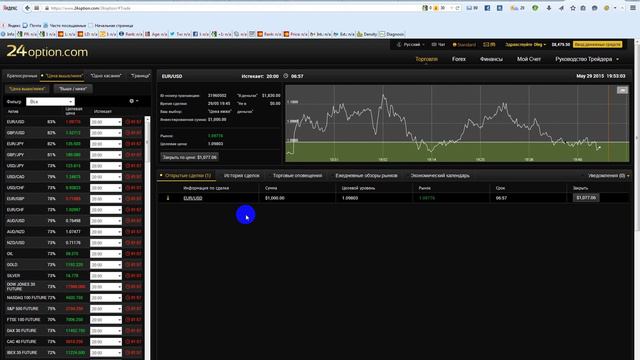
Task: Click the yellow deposit funds button
Action: [x=598, y=44]
